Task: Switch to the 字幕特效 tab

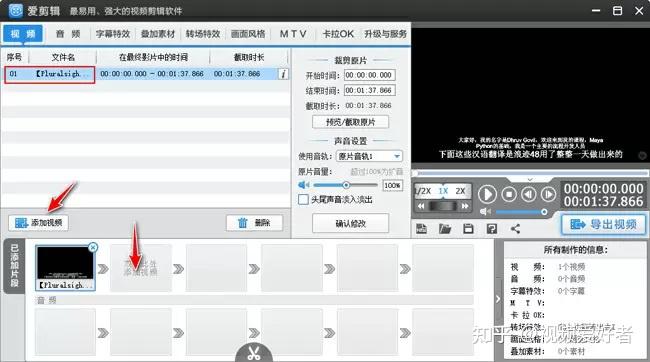Action: tap(113, 34)
